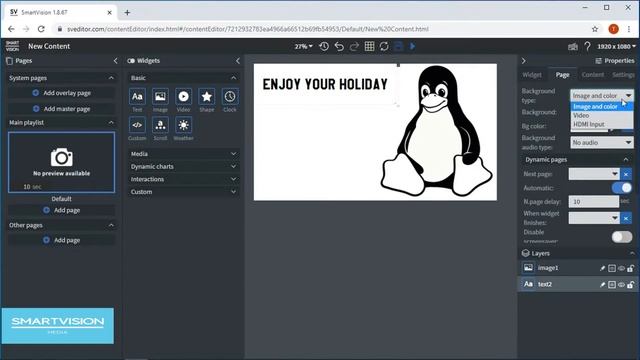Collapse the Layers panel
The height and width of the screenshot is (360, 640).
coord(632,253)
